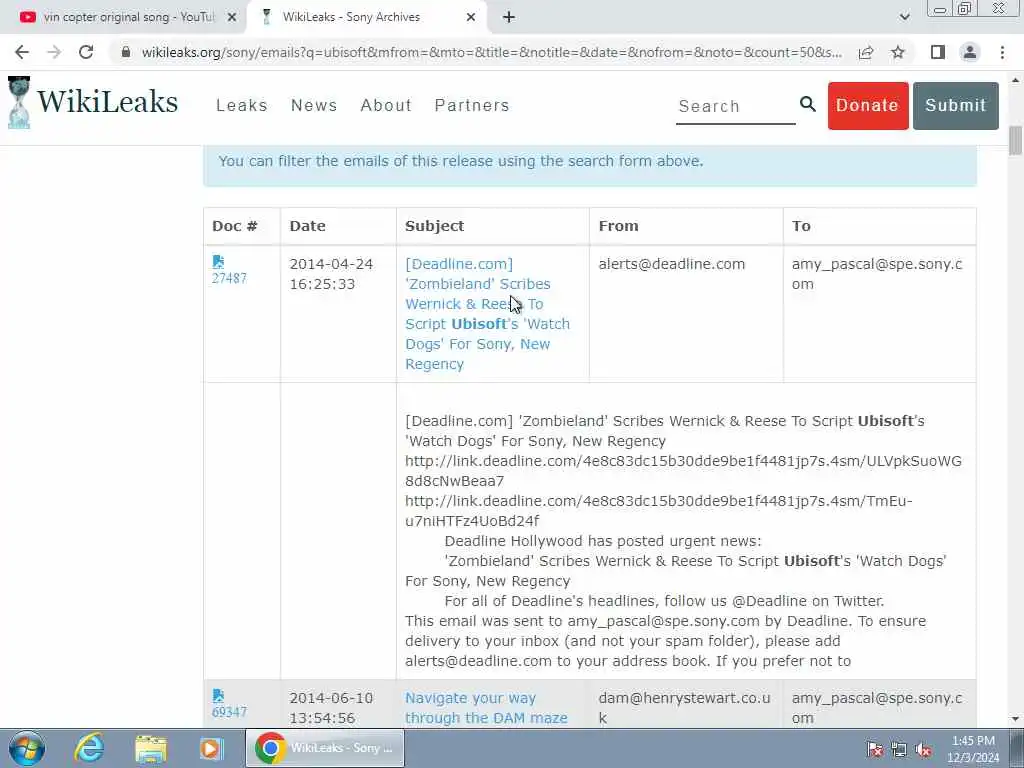1024x768 pixels.
Task: Open the Partners menu item
Action: 472,105
